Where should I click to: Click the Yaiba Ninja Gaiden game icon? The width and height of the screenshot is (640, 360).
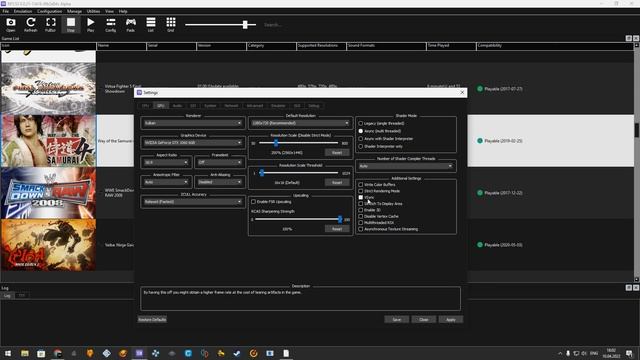point(49,245)
